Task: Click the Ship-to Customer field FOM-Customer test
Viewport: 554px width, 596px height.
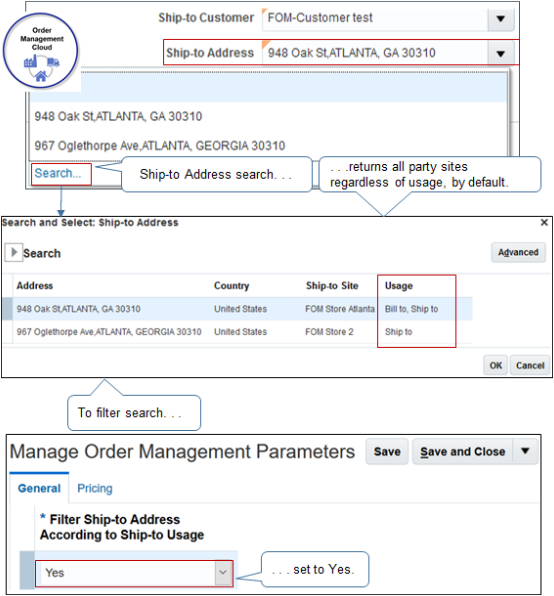Action: [x=375, y=18]
